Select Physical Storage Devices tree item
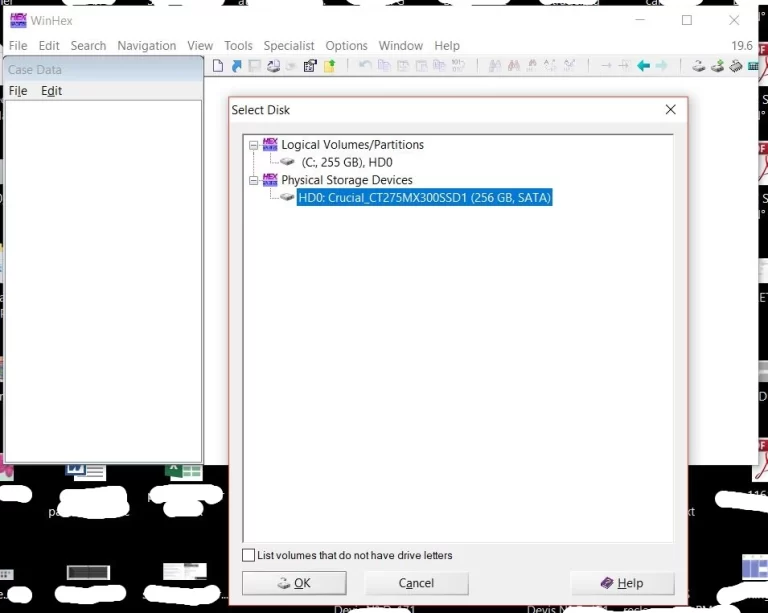 [347, 180]
